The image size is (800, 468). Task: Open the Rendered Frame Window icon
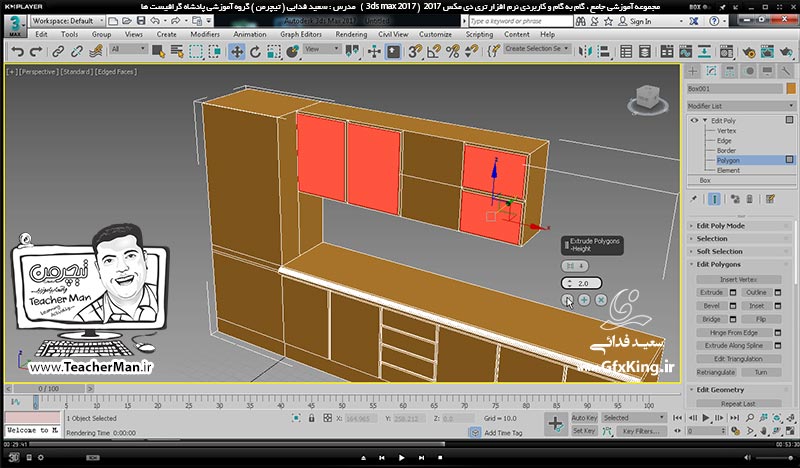[x=767, y=52]
